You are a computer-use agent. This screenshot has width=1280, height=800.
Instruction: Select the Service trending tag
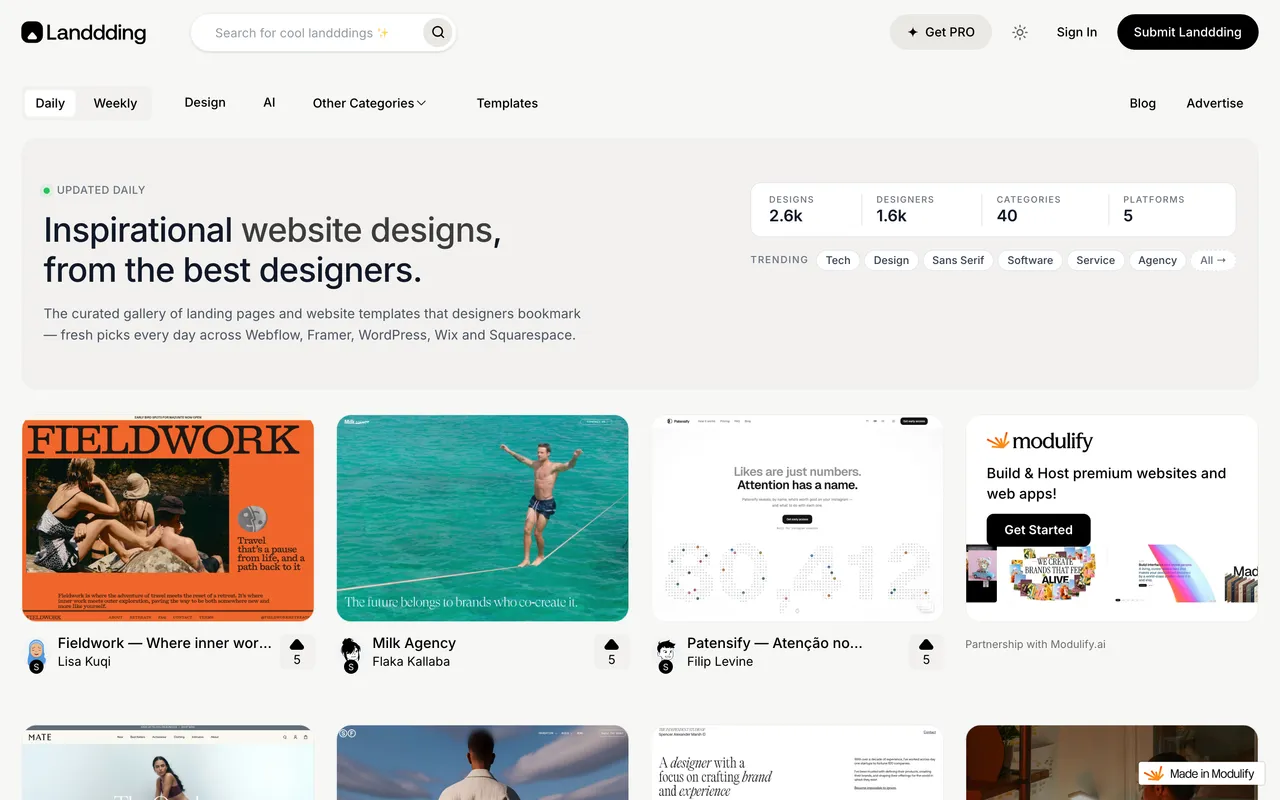click(1095, 260)
